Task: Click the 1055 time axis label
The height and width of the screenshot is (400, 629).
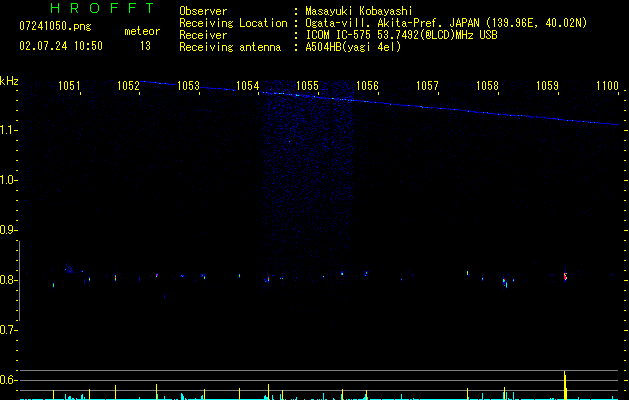Action: click(307, 86)
